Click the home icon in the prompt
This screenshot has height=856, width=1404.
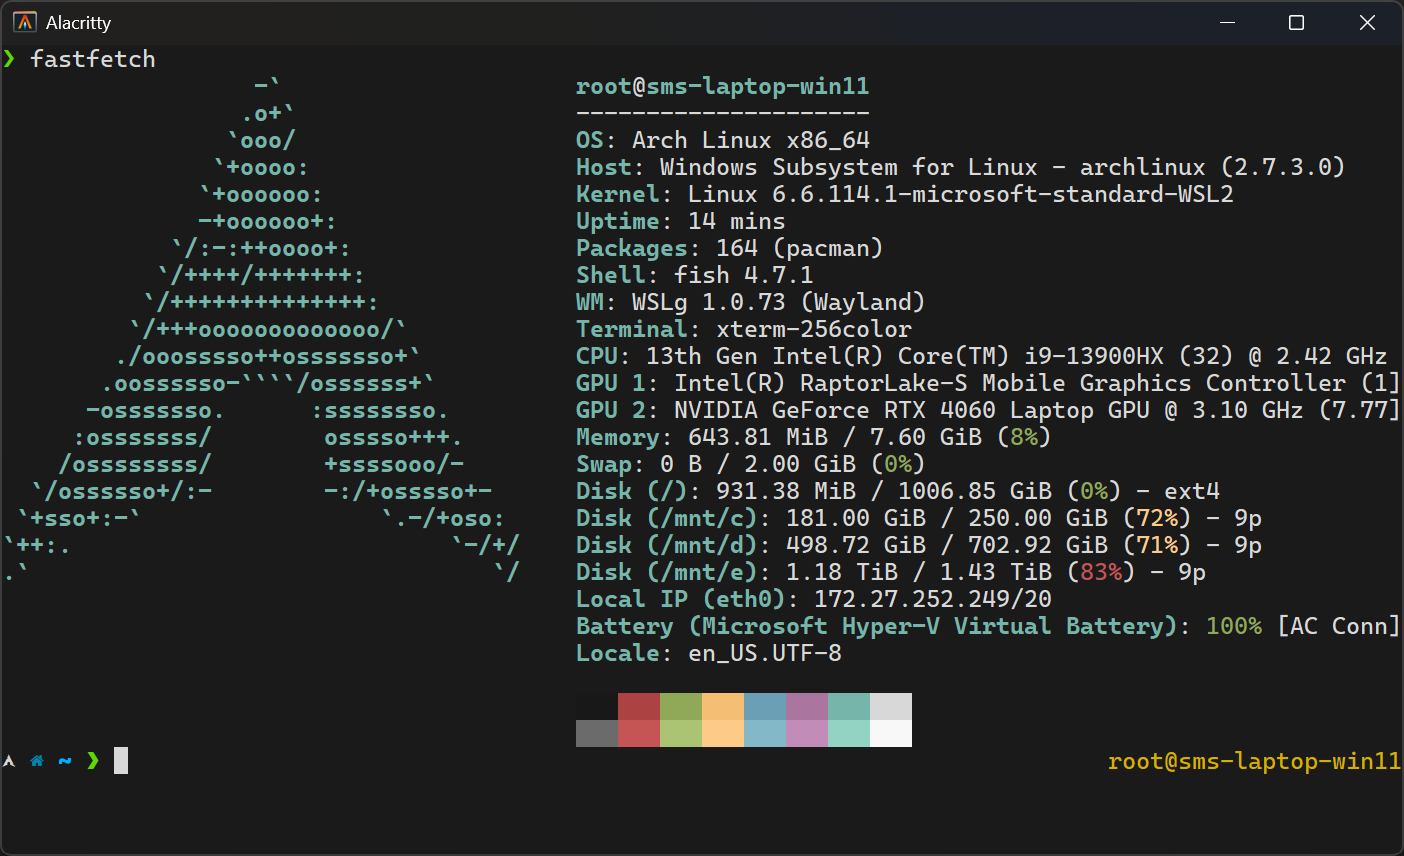[x=37, y=761]
